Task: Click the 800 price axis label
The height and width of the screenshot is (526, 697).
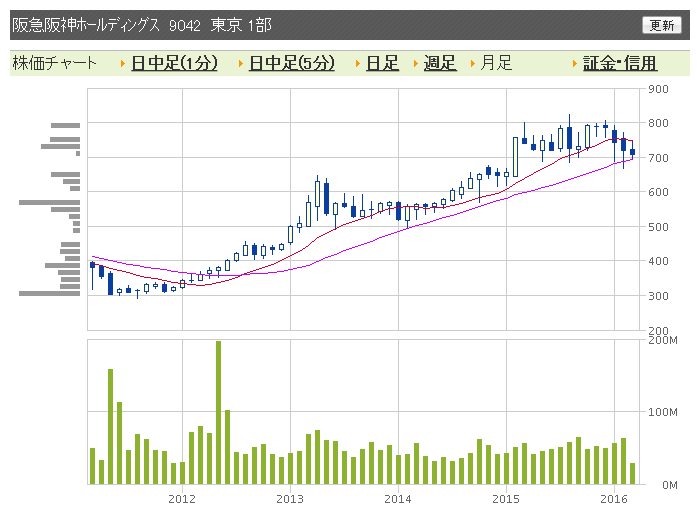Action: pos(658,123)
